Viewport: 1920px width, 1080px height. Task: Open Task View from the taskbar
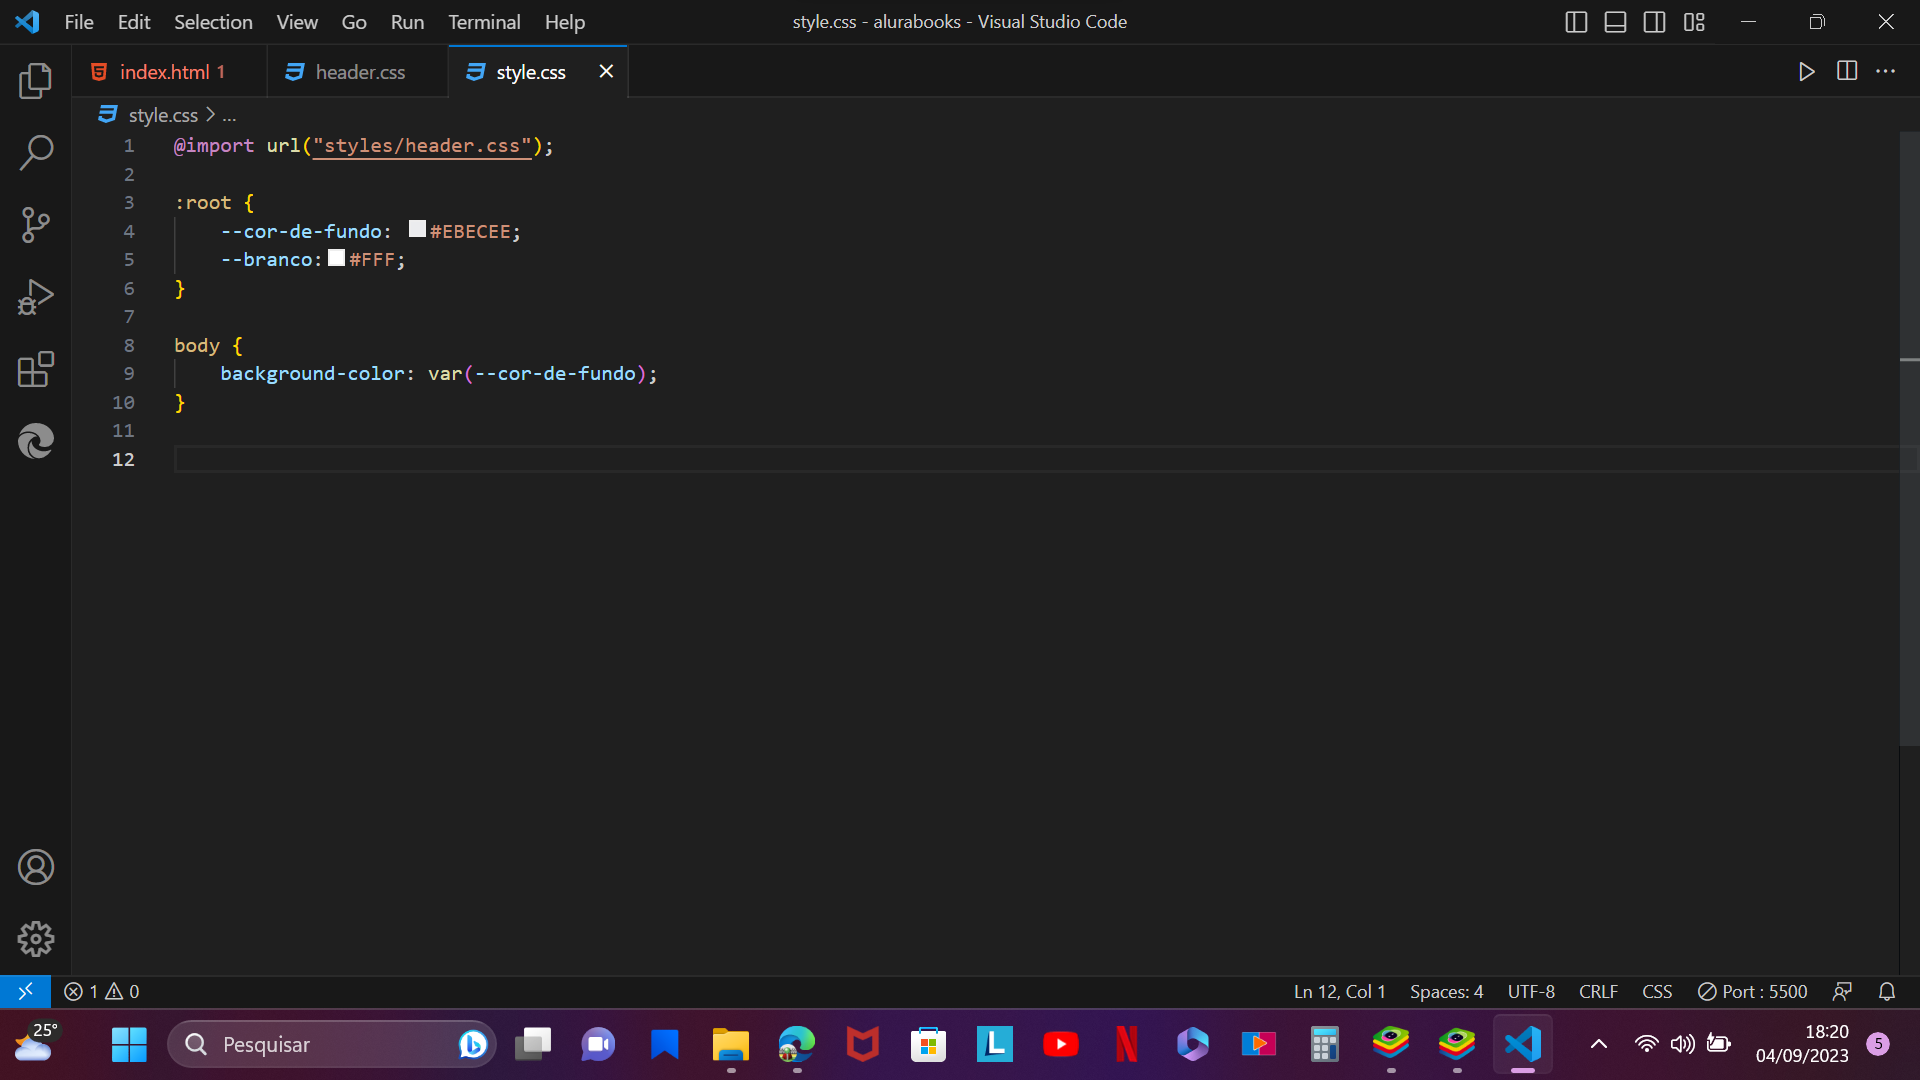tap(533, 1045)
